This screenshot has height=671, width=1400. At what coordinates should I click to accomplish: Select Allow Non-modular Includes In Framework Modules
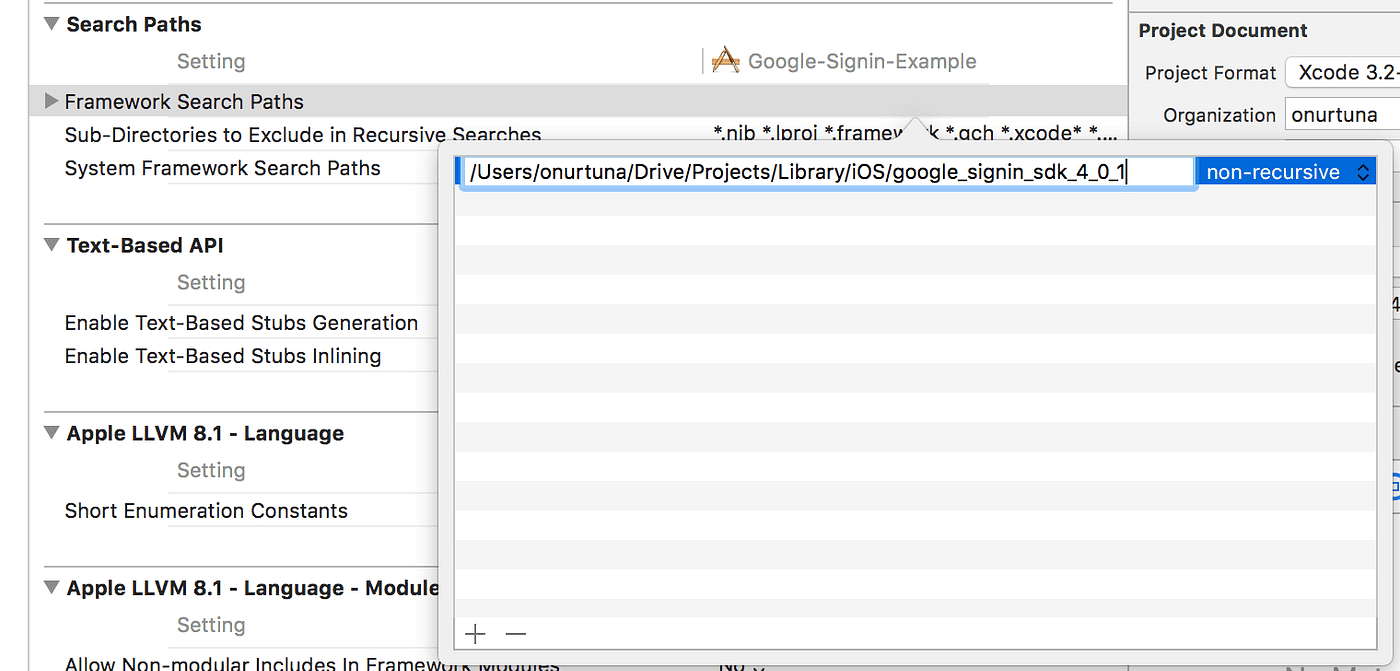point(312,663)
